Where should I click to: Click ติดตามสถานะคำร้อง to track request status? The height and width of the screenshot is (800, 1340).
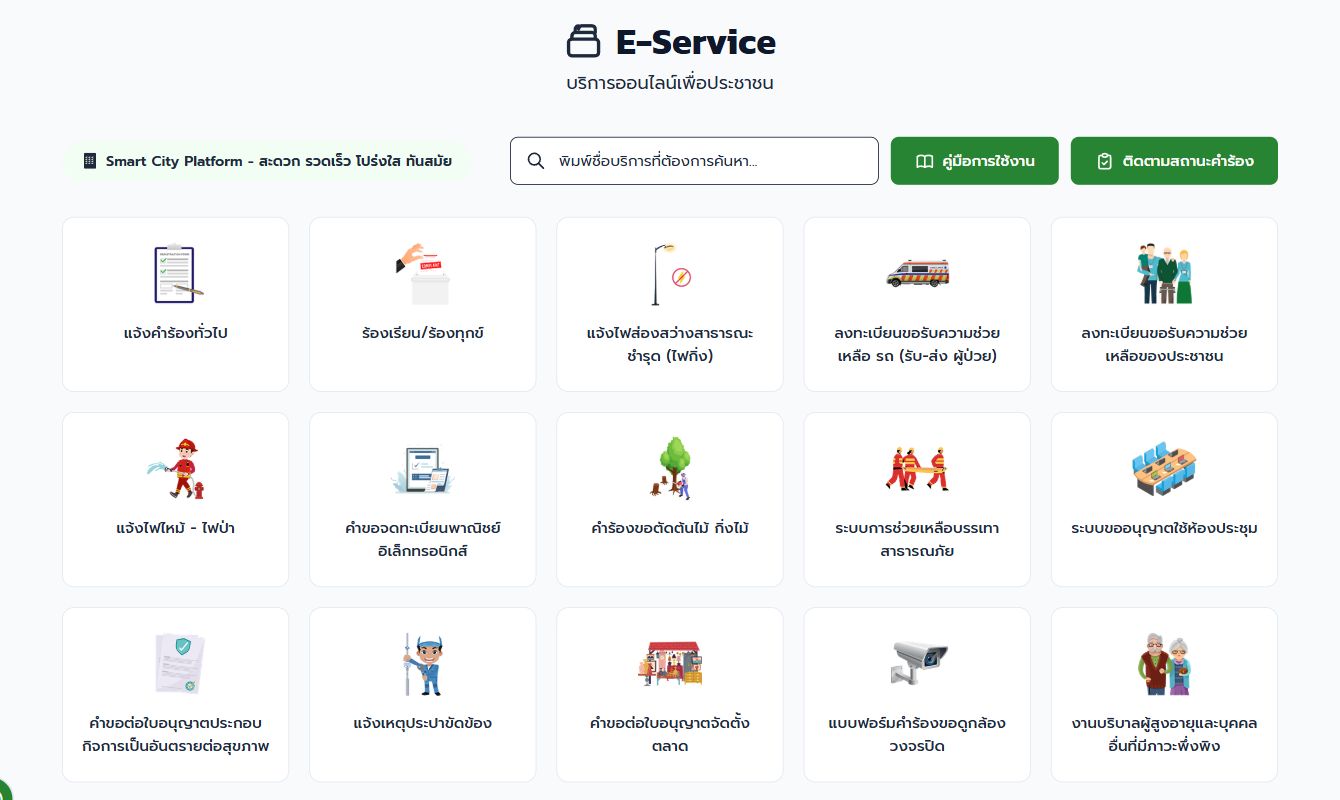(1174, 161)
